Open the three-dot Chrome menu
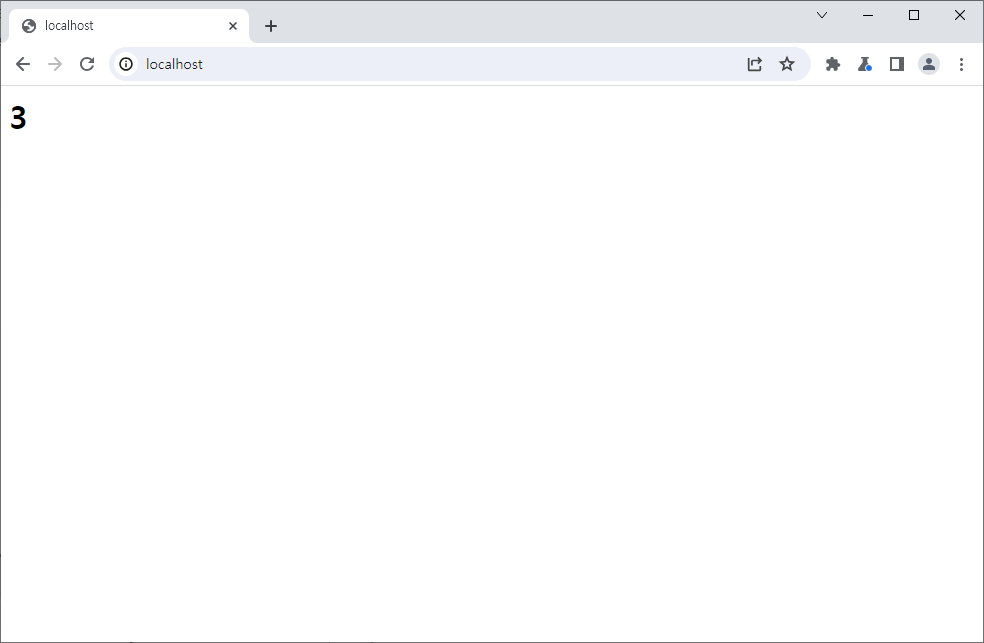The image size is (984, 643). pyautogui.click(x=961, y=64)
